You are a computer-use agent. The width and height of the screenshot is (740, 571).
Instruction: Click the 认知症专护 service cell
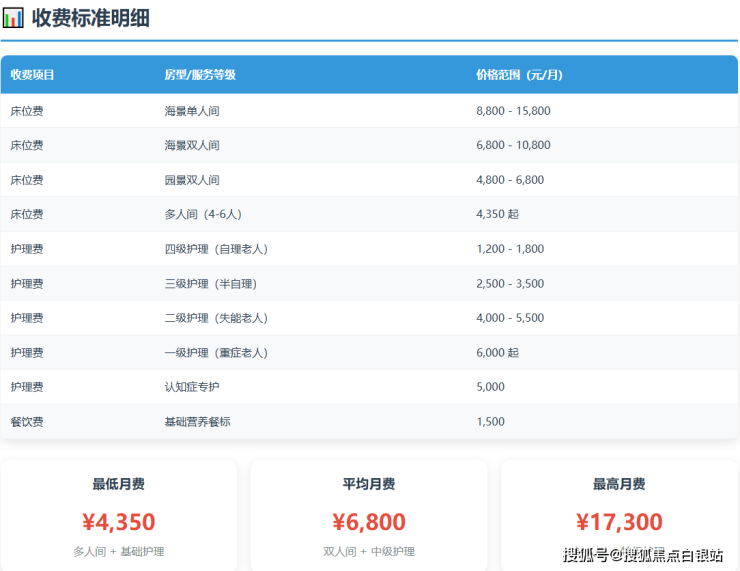191,387
